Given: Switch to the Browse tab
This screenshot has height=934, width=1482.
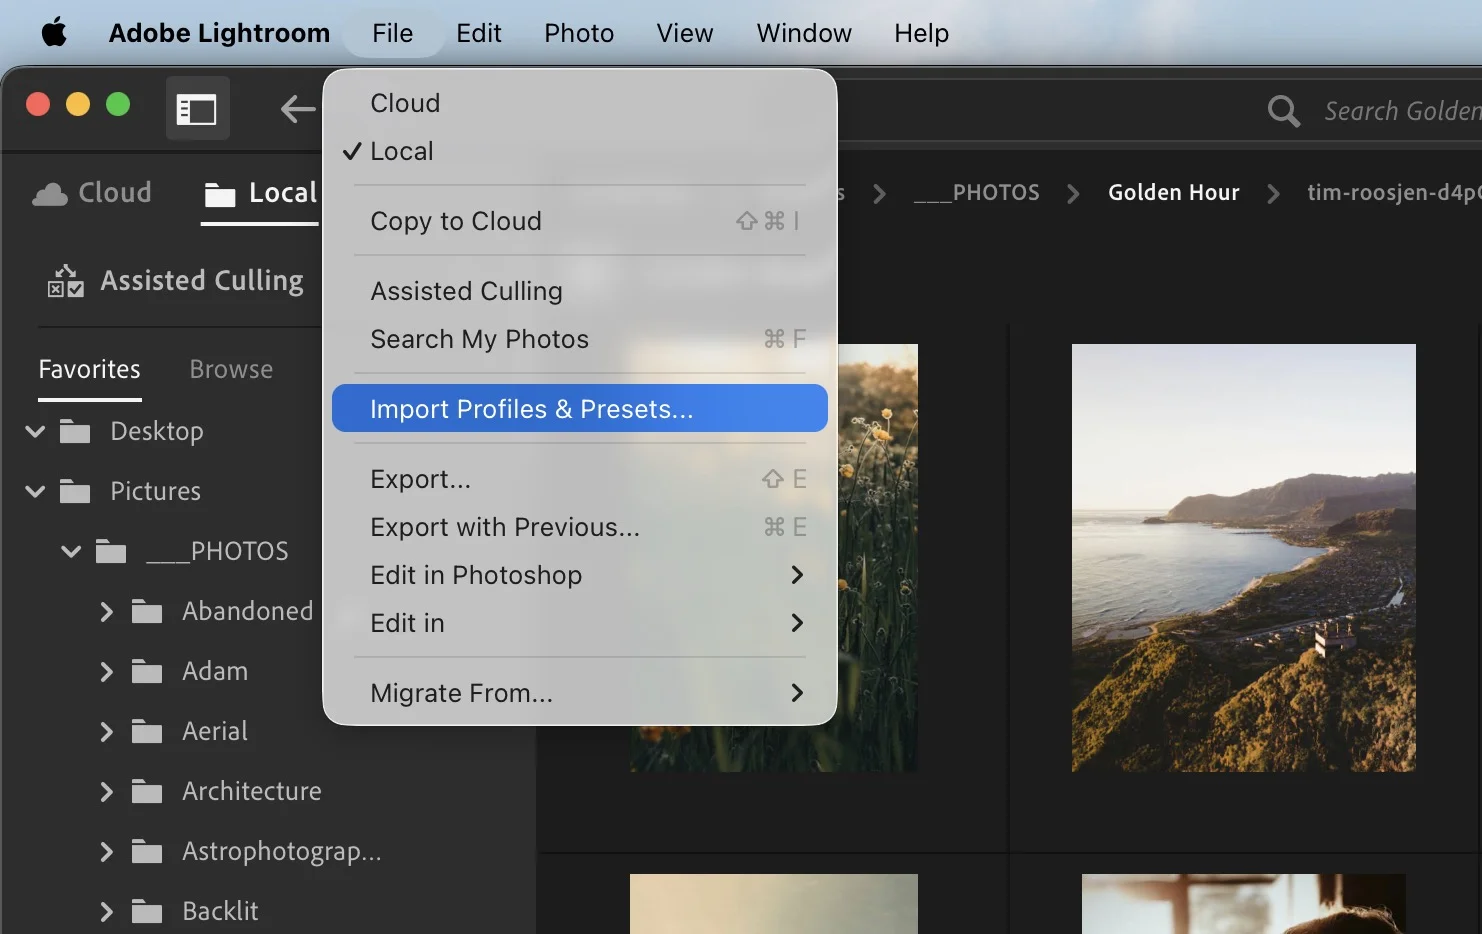Looking at the screenshot, I should click(x=230, y=369).
